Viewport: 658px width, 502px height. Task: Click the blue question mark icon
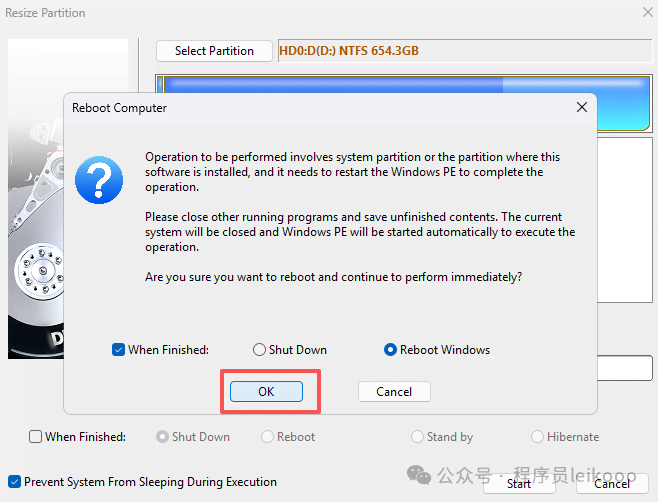[x=100, y=180]
